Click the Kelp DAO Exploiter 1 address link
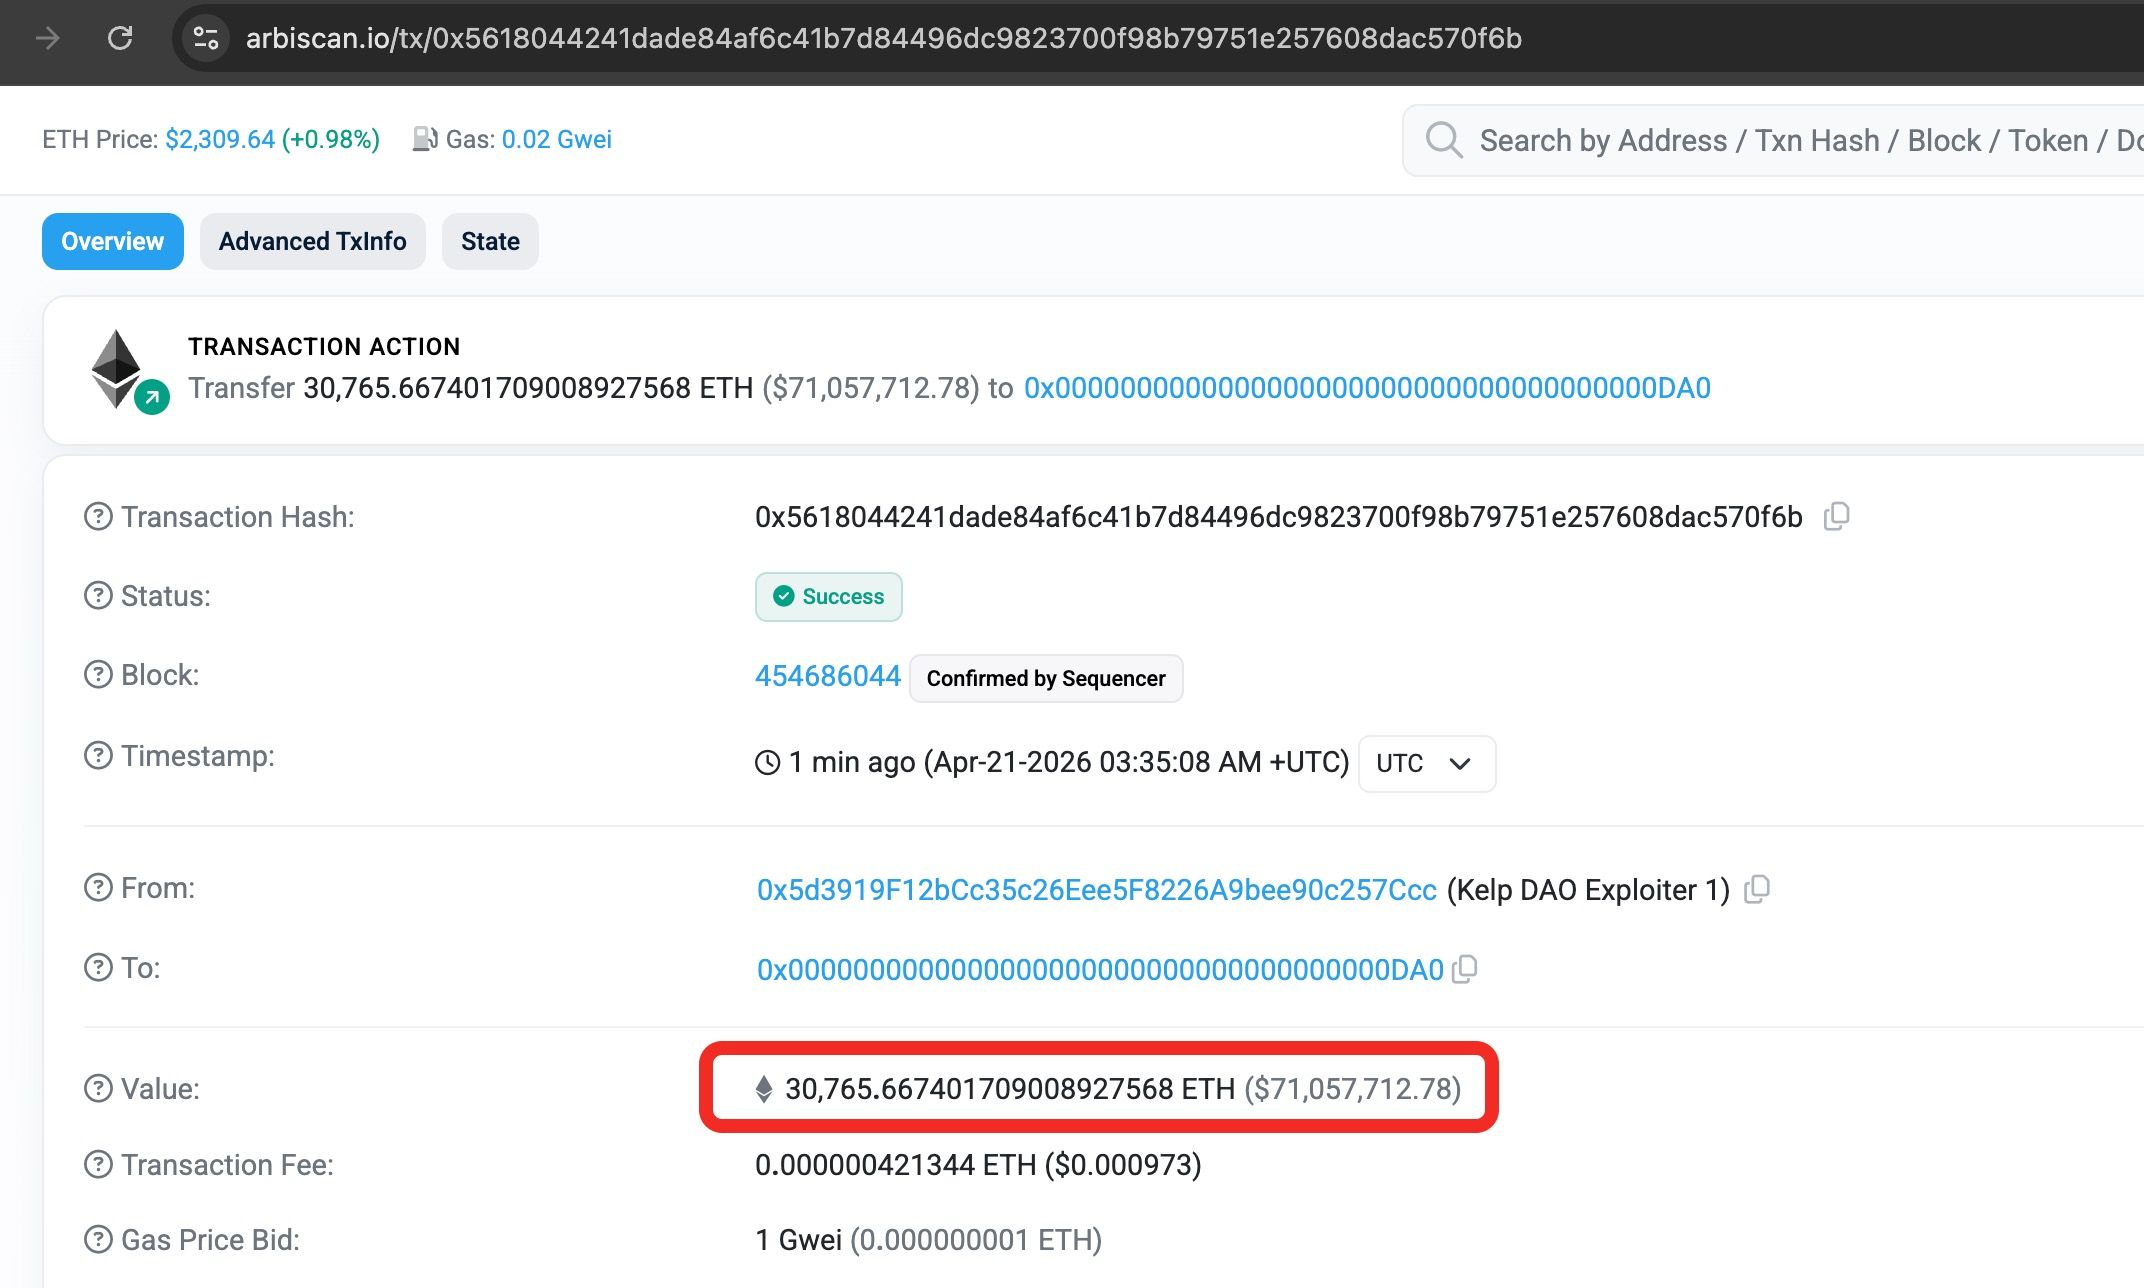 [1093, 888]
